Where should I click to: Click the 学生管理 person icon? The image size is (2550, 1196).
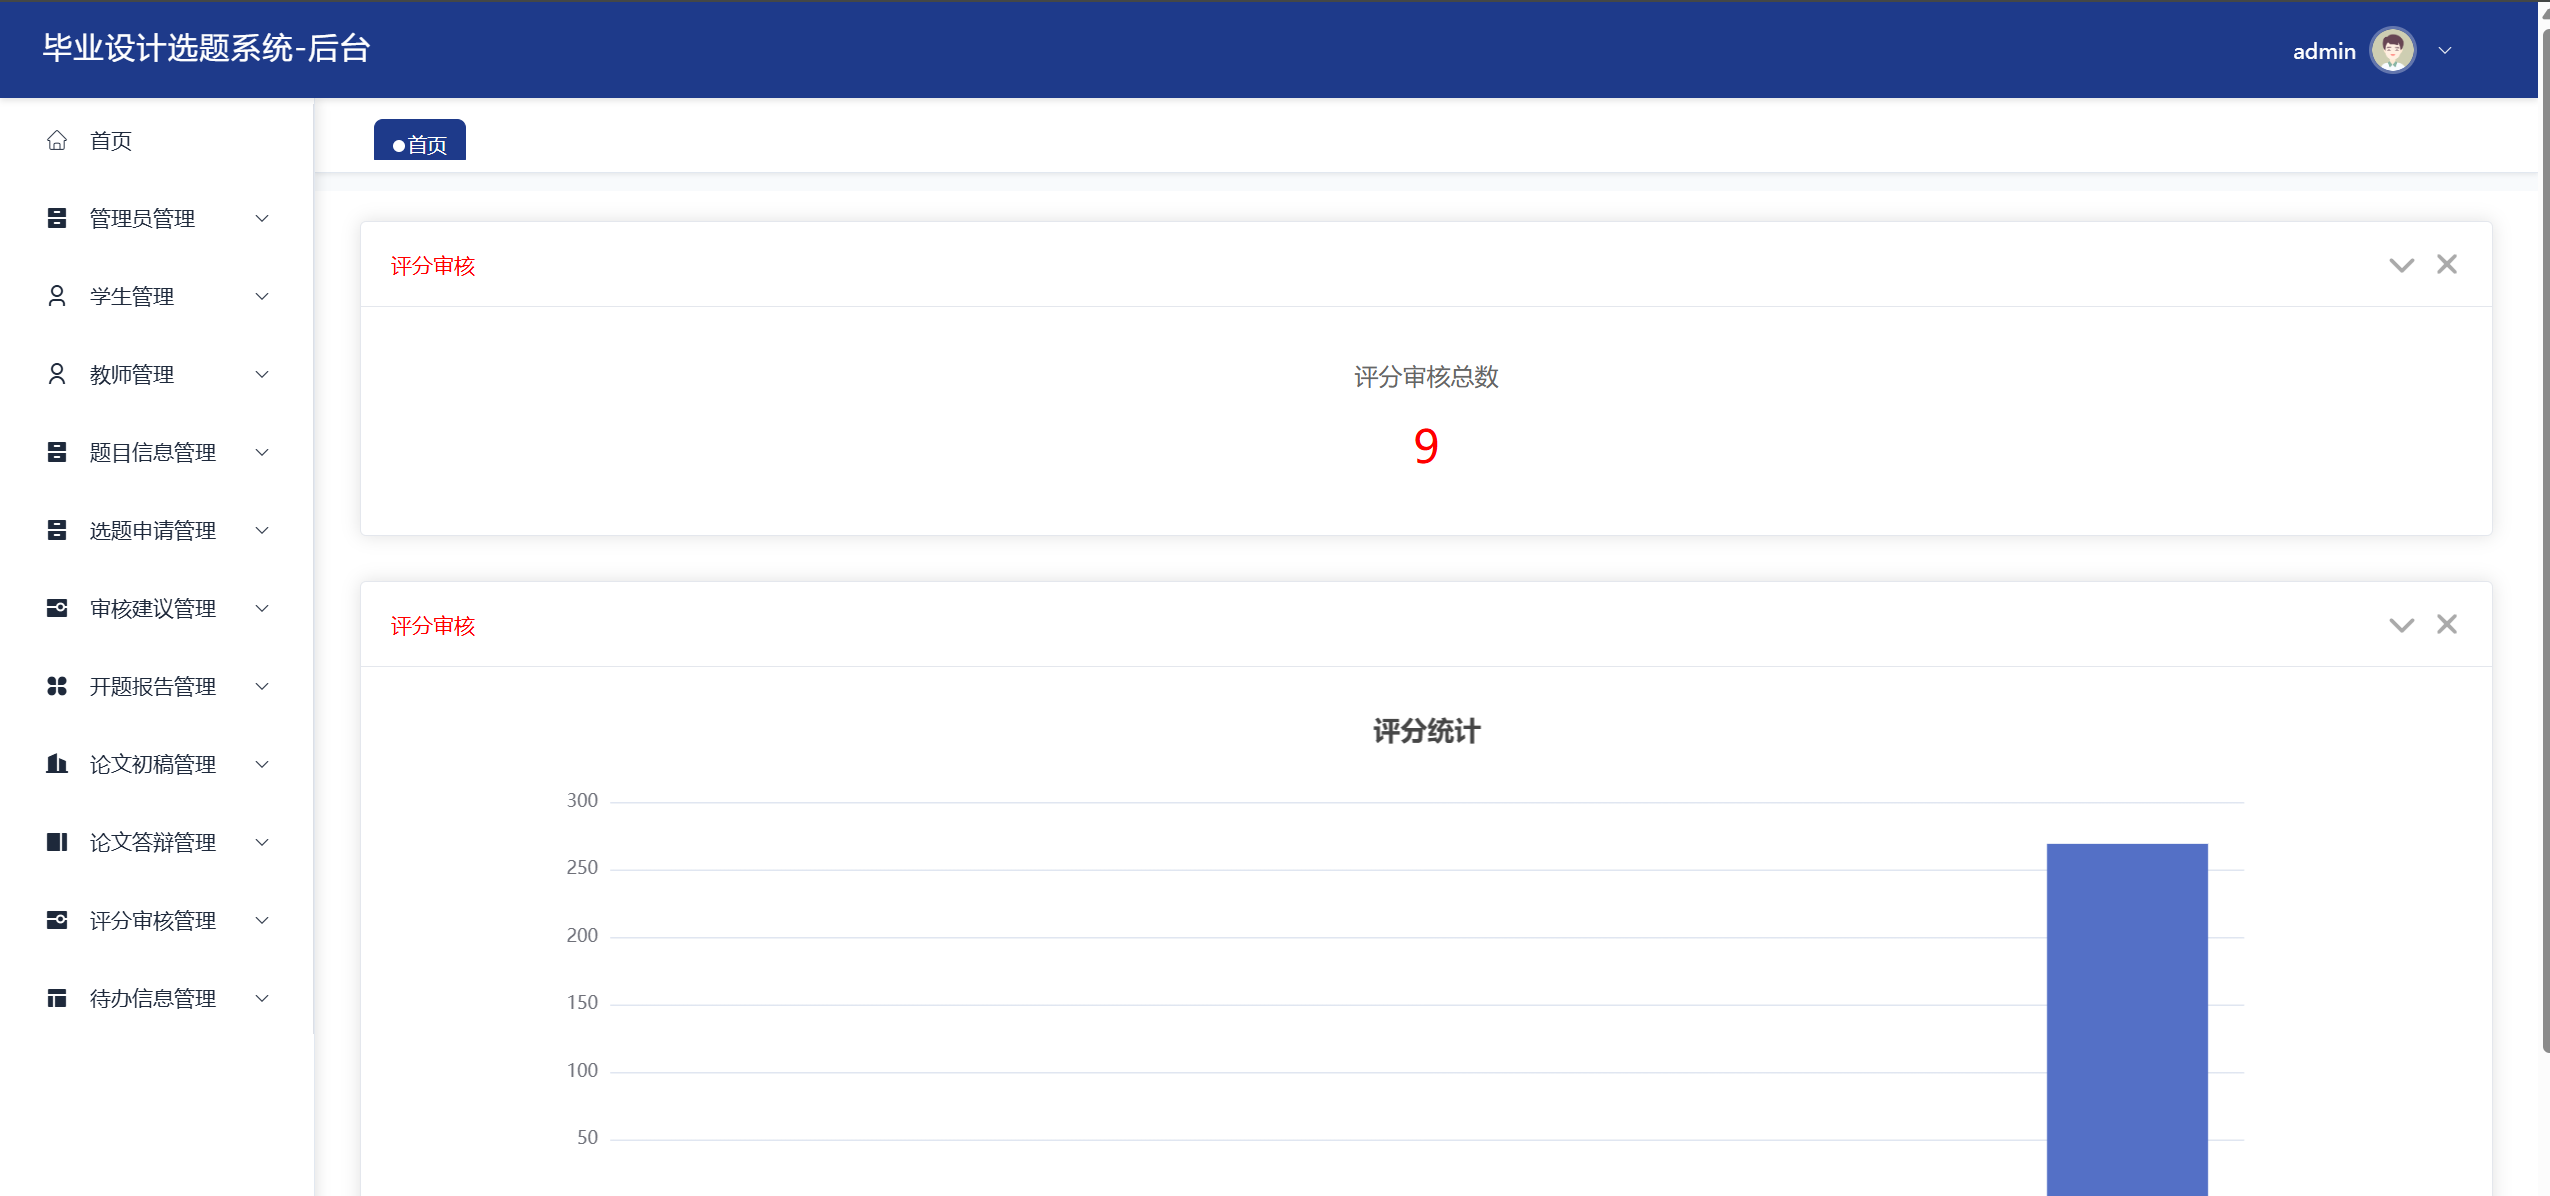click(57, 297)
